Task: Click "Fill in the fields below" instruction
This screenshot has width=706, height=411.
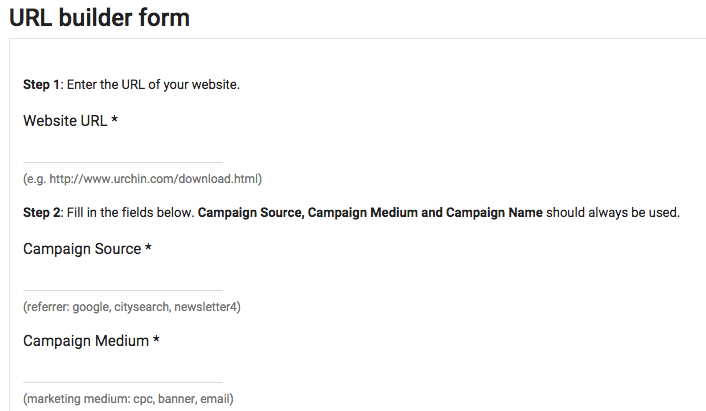Action: (130, 213)
